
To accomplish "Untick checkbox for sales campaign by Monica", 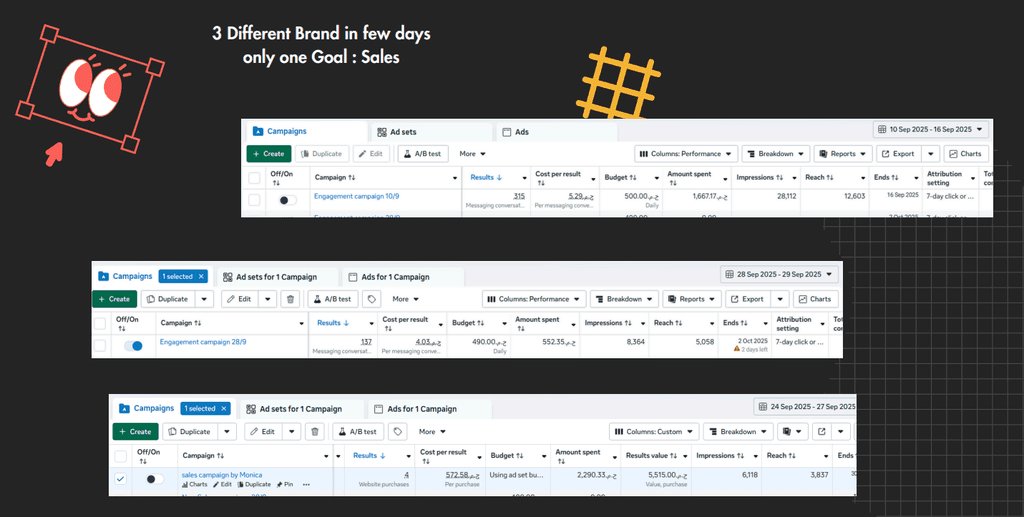I will pyautogui.click(x=120, y=479).
